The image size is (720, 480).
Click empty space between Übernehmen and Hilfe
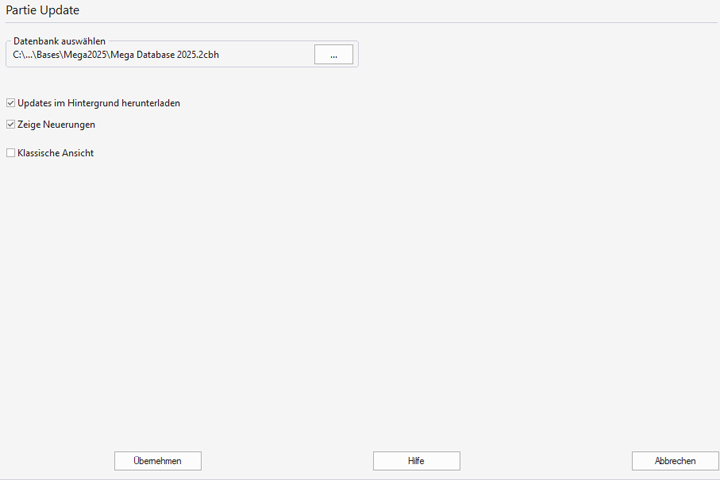(x=287, y=461)
